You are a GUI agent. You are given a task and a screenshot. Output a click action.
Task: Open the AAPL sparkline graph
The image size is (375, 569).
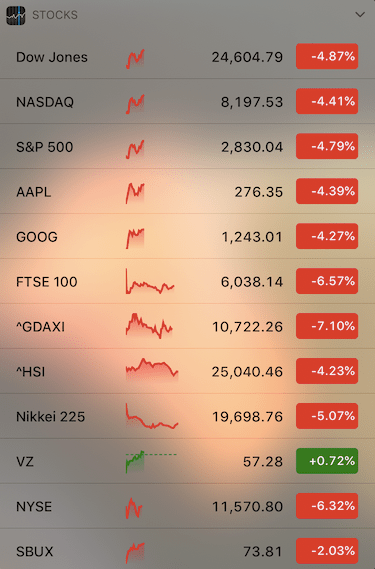tap(135, 193)
